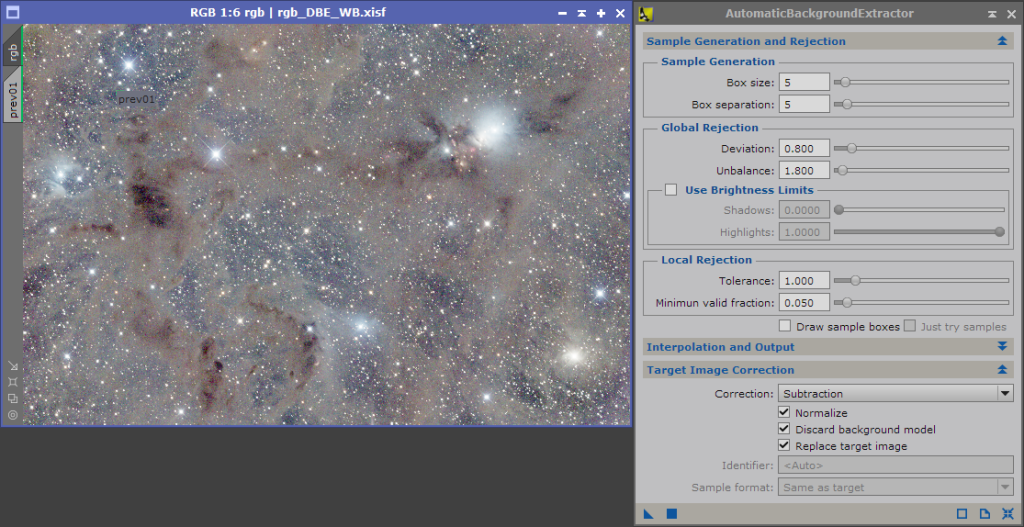Toggle Discard background model checkbox
Screen dimensions: 1024x527
coord(784,429)
